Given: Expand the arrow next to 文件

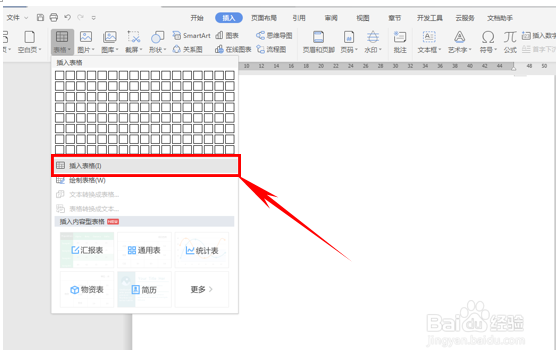Looking at the screenshot, I should pyautogui.click(x=26, y=18).
